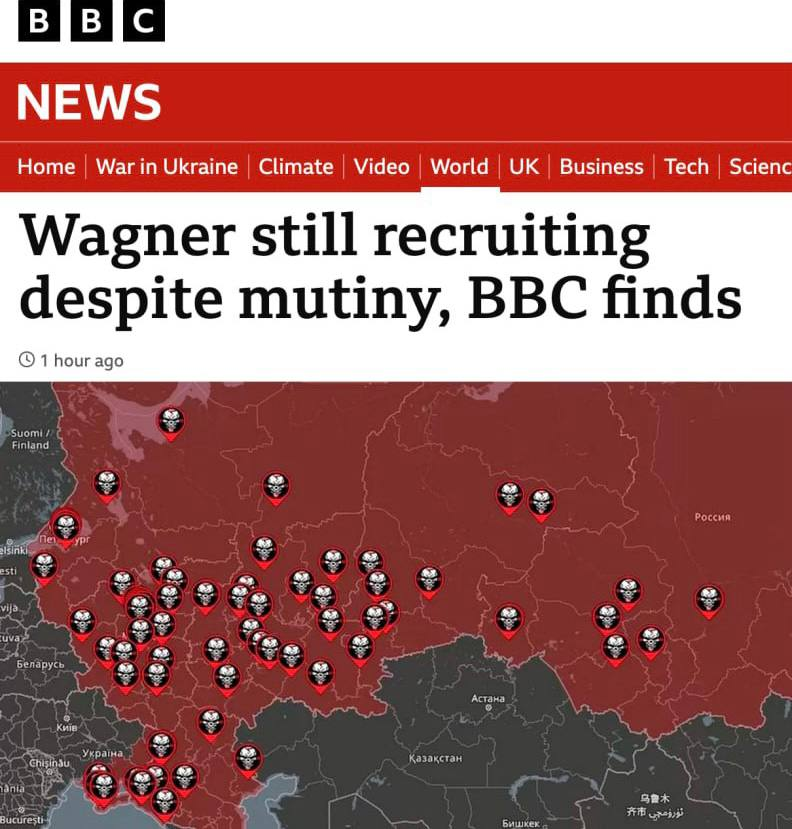Select the northernmost skull marker

pyautogui.click(x=171, y=423)
